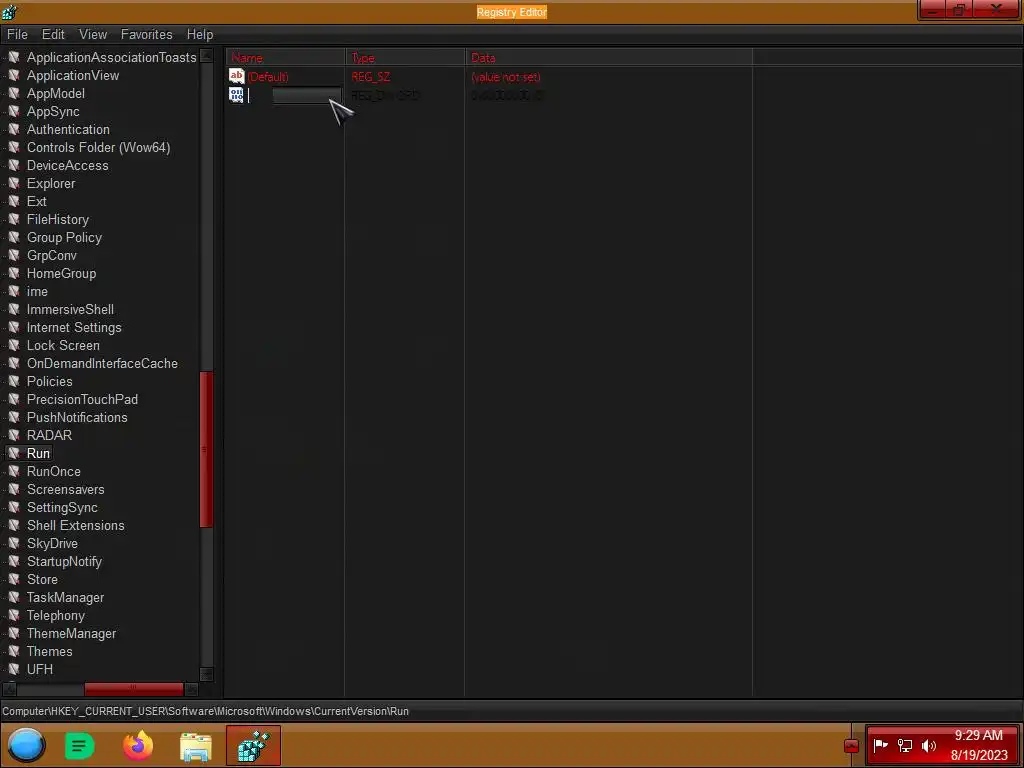Click the ime key icon
Viewport: 1024px width, 768px height.
14,291
